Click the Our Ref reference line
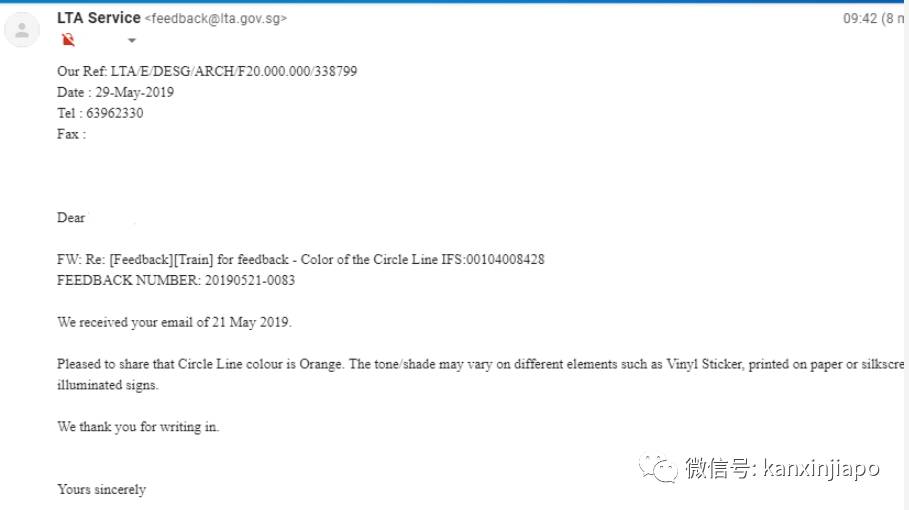Viewport: 909px width, 510px height. tap(207, 71)
